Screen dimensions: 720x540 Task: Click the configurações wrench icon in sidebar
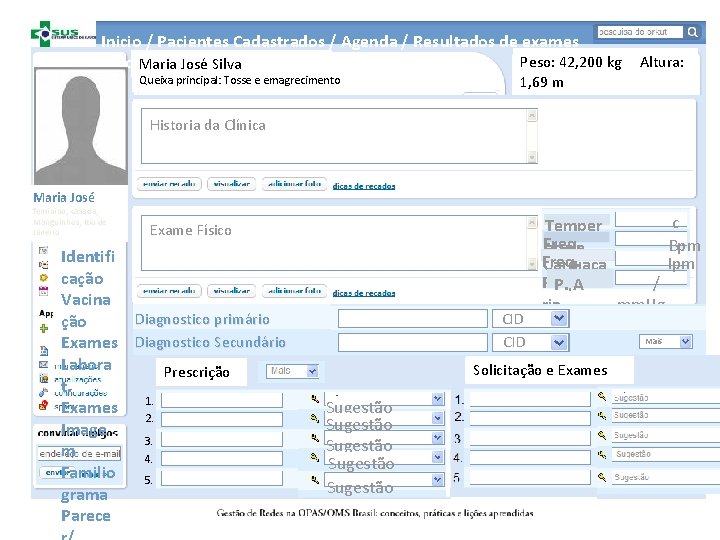click(x=44, y=392)
